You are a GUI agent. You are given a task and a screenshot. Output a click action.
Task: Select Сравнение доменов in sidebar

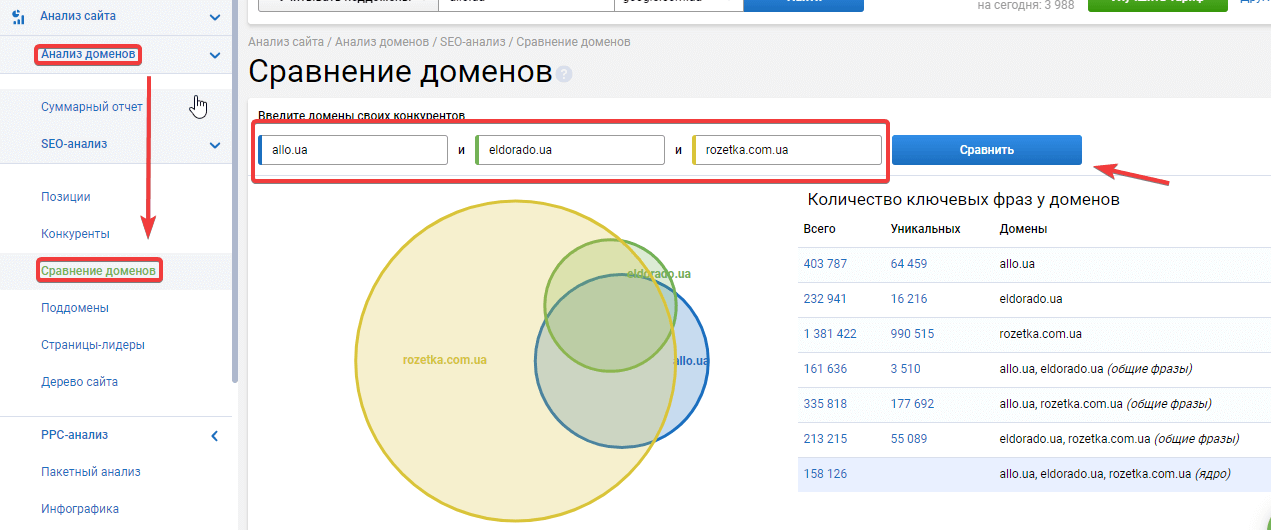99,271
